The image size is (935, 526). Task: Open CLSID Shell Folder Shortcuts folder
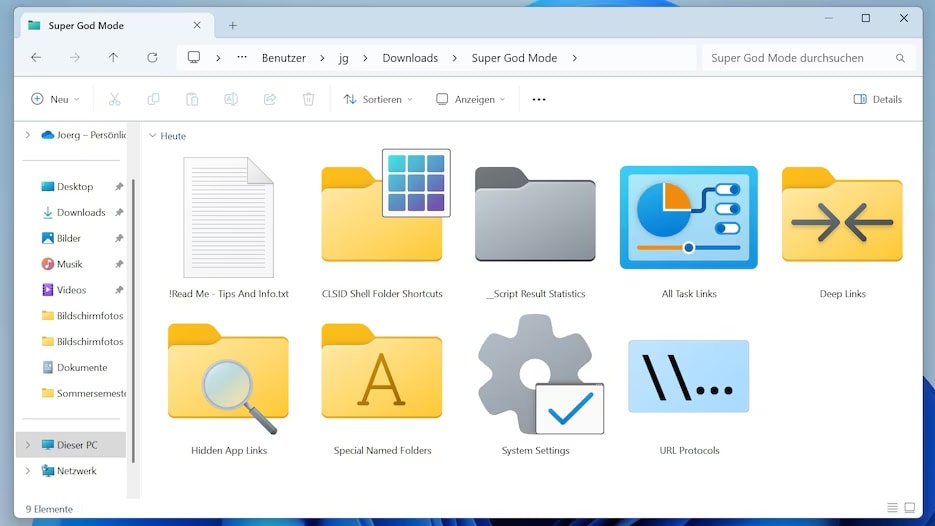point(382,218)
